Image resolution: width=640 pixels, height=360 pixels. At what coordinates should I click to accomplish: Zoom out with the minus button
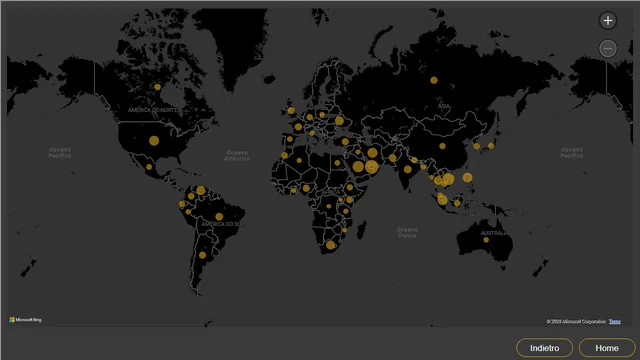point(608,49)
